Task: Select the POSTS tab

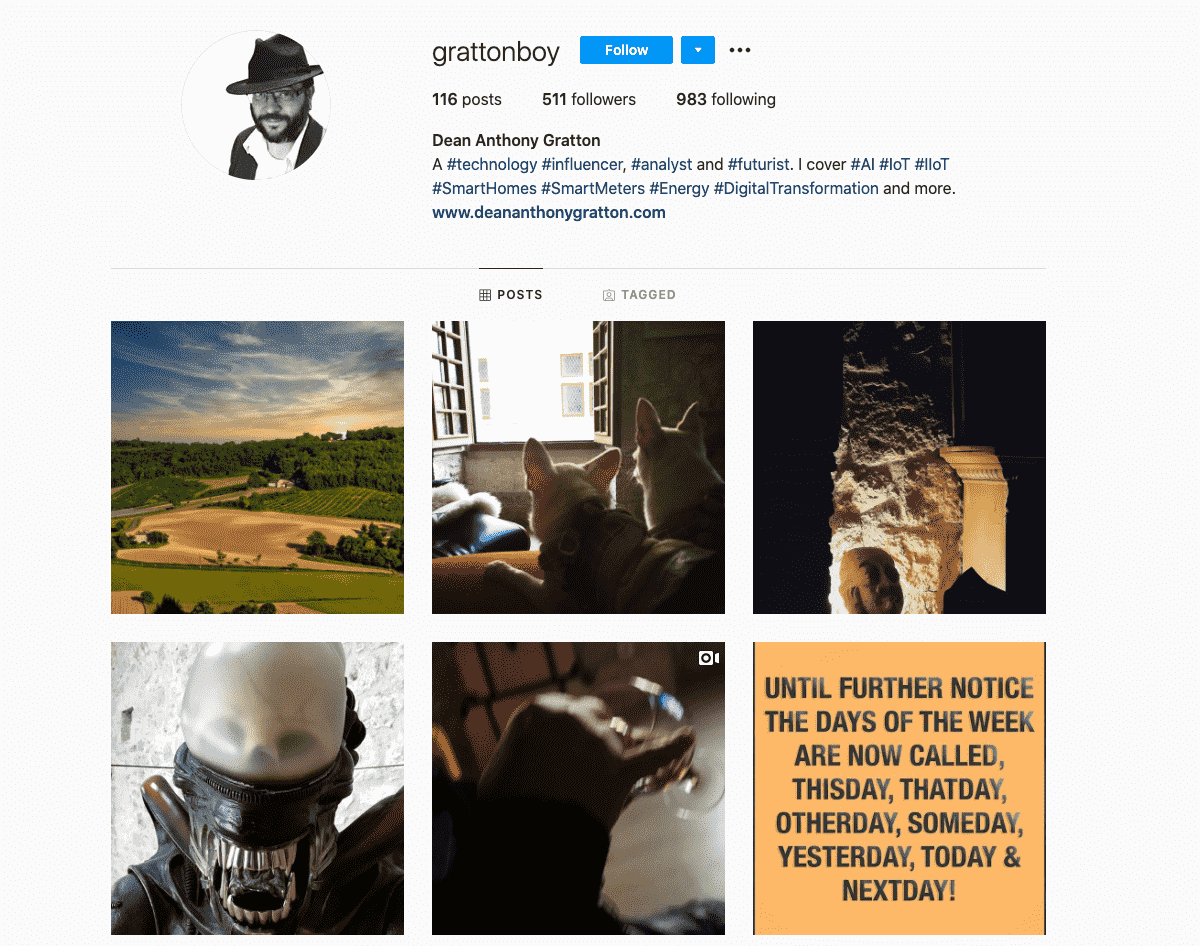Action: (511, 295)
